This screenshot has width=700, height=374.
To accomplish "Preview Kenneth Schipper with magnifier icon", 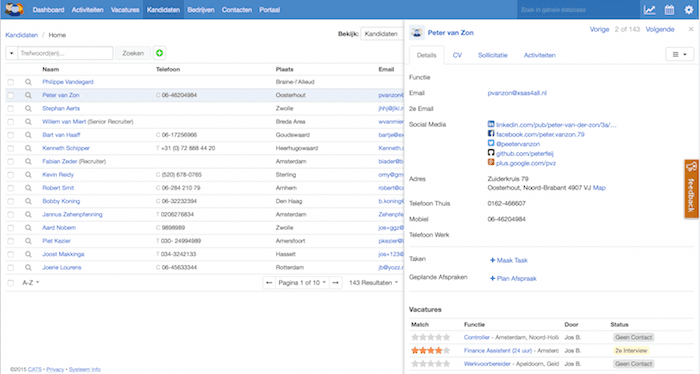I will [28, 148].
